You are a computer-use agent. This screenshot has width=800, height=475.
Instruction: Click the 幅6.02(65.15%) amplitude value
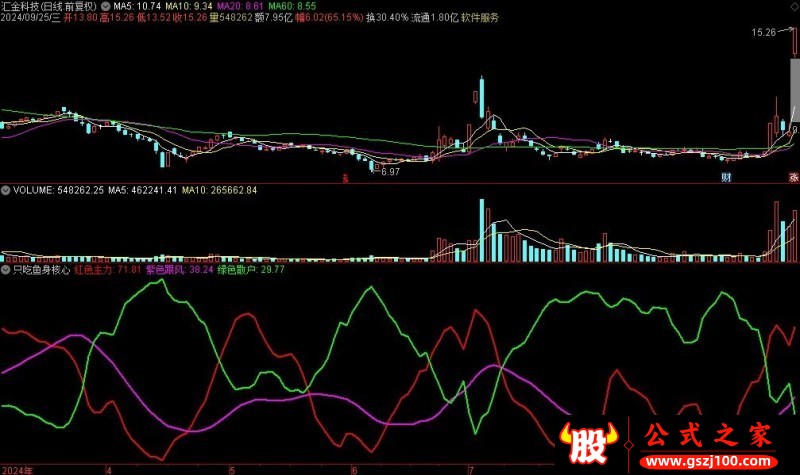[x=329, y=17]
